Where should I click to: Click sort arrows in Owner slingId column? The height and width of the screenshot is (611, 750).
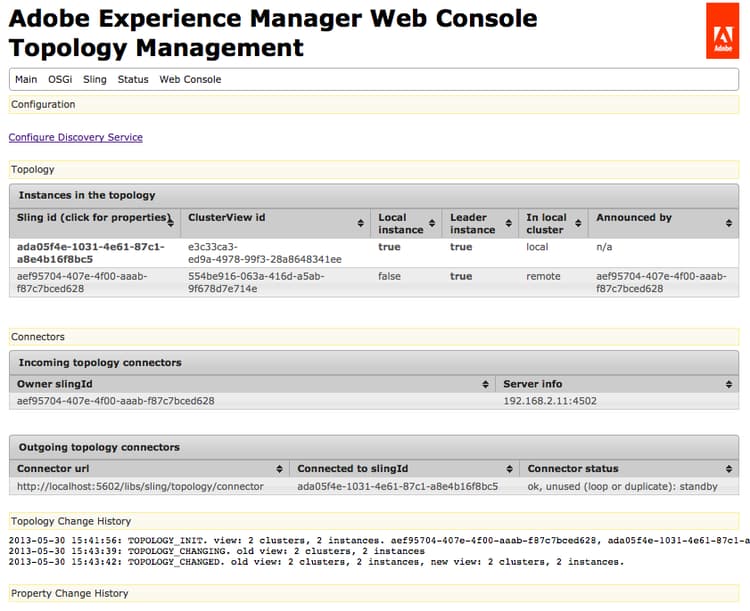(487, 384)
